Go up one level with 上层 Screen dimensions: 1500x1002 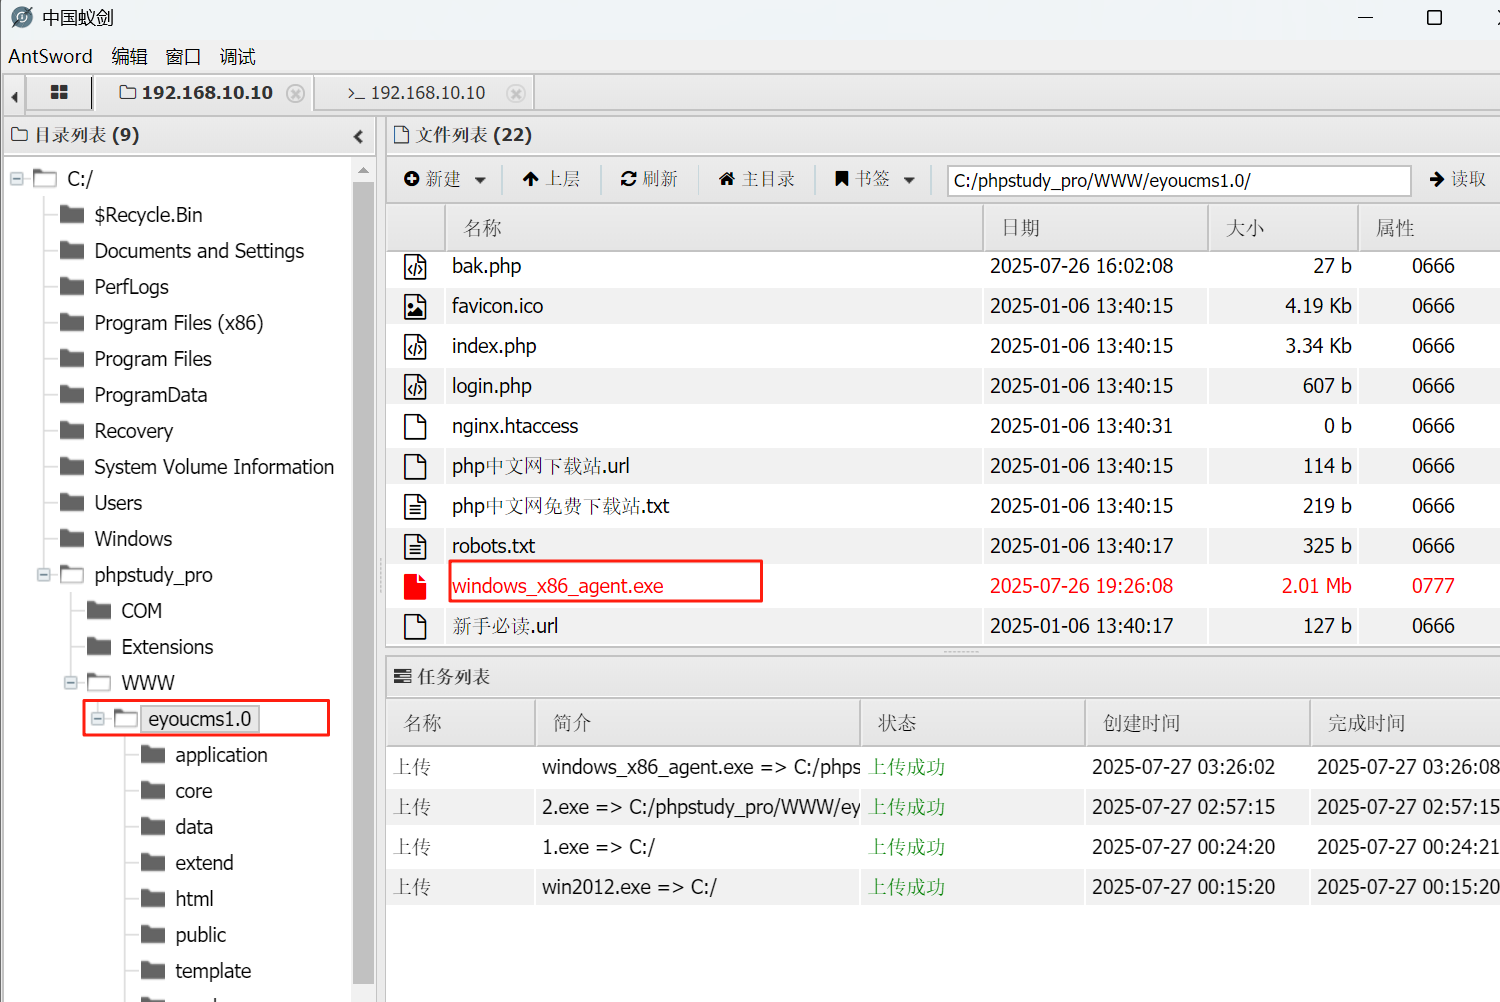tap(551, 179)
